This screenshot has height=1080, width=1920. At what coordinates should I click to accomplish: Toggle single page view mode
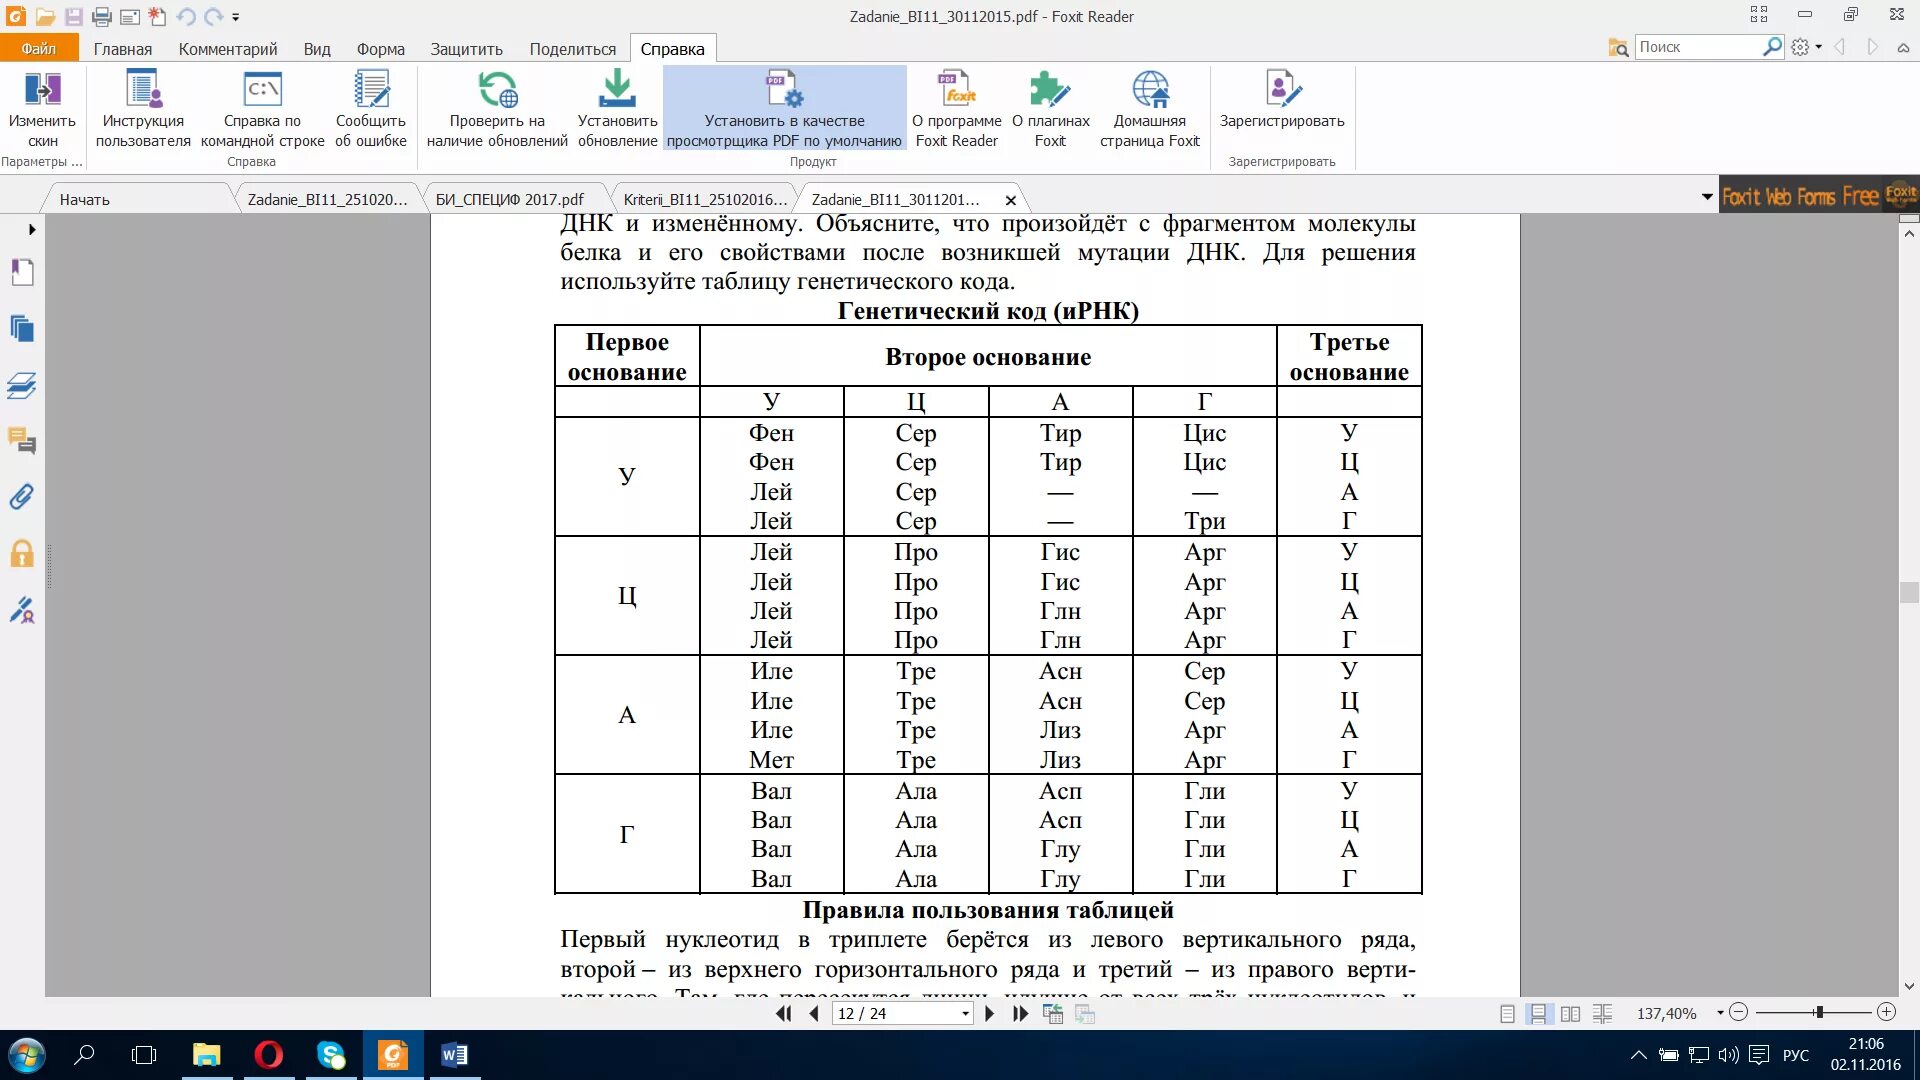1507,1013
